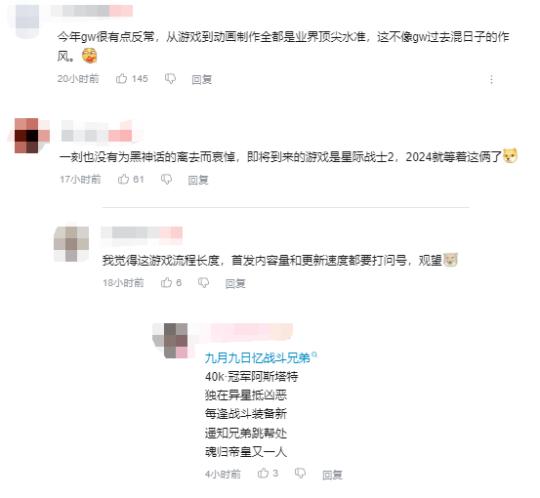
Task: Click 回复 under the 17小时前 comment
Action: point(198,180)
